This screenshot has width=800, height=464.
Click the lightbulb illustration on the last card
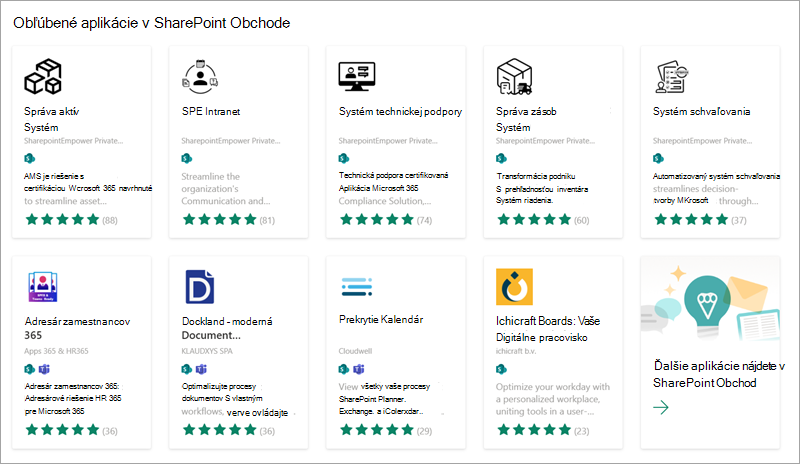707,306
